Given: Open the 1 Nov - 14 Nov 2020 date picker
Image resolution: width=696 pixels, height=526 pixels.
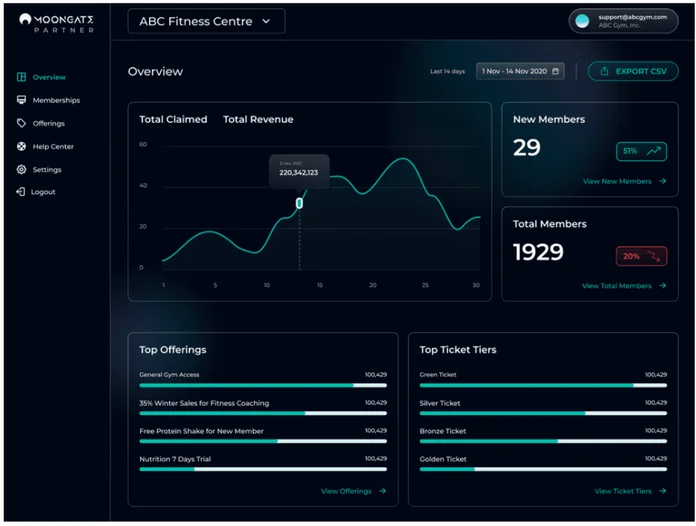Looking at the screenshot, I should [520, 71].
